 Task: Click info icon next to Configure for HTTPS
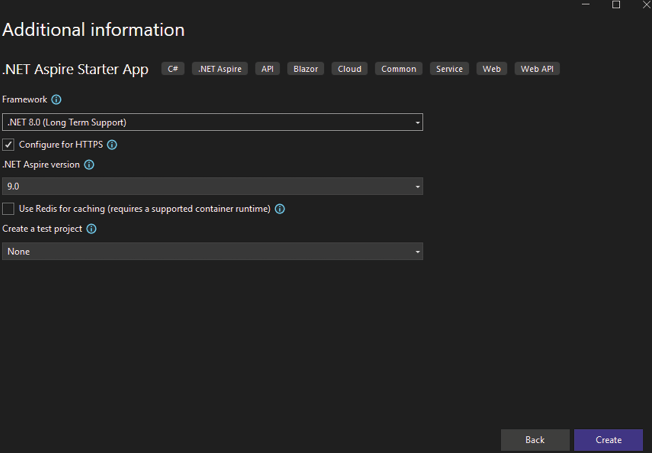click(x=112, y=145)
